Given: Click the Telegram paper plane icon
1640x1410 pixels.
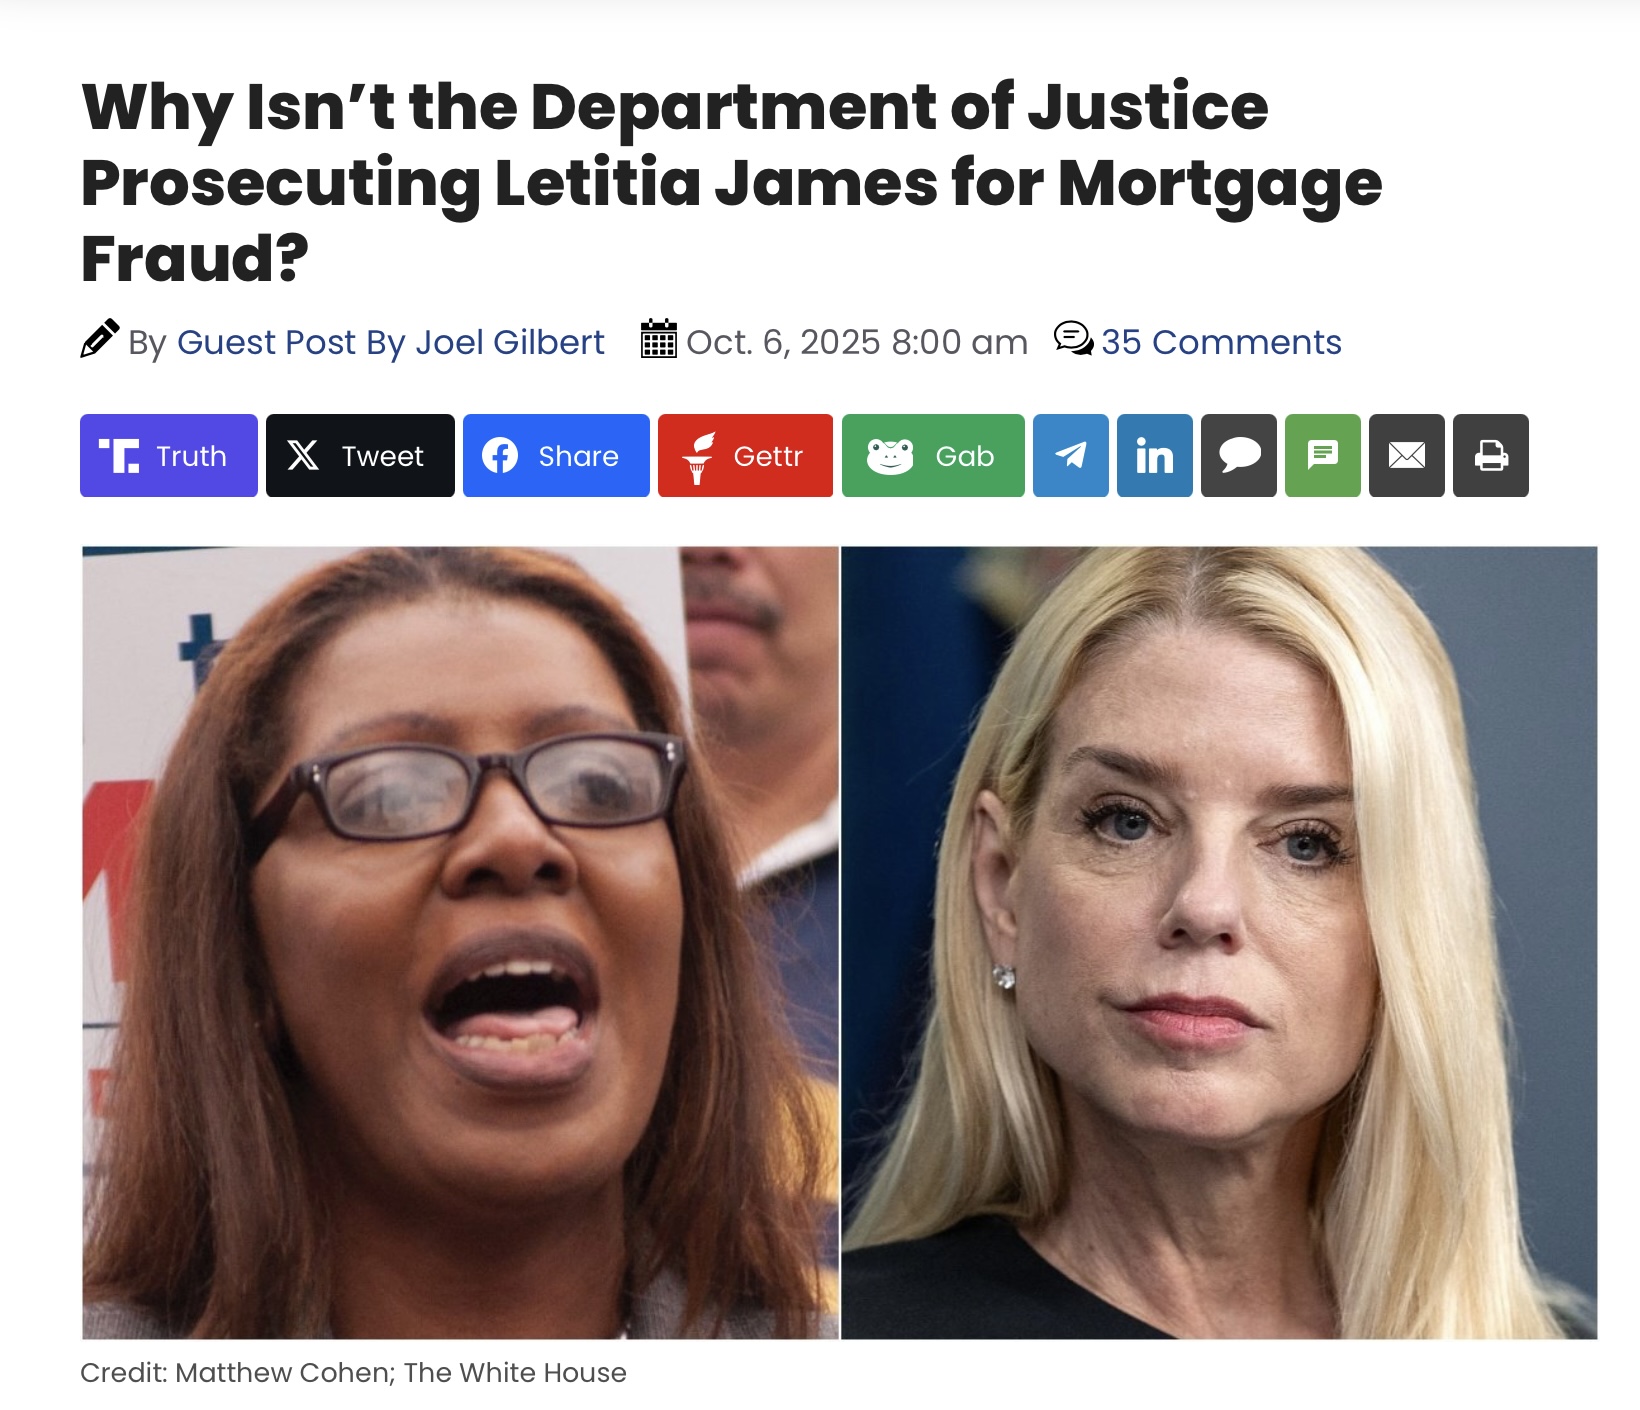Looking at the screenshot, I should (1071, 455).
